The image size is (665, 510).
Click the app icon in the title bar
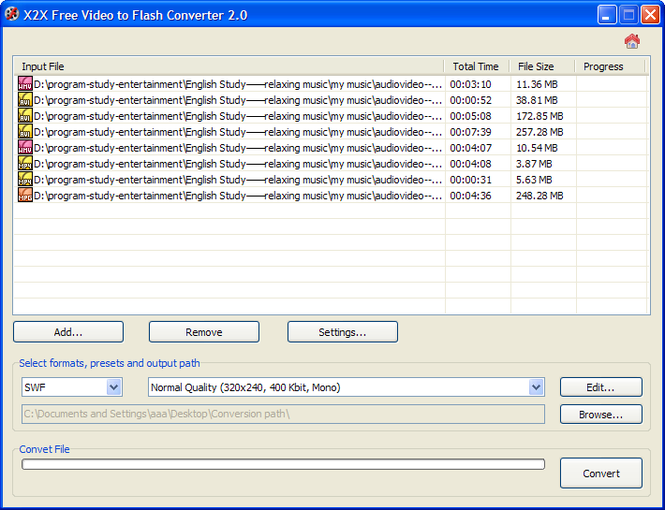click(12, 15)
